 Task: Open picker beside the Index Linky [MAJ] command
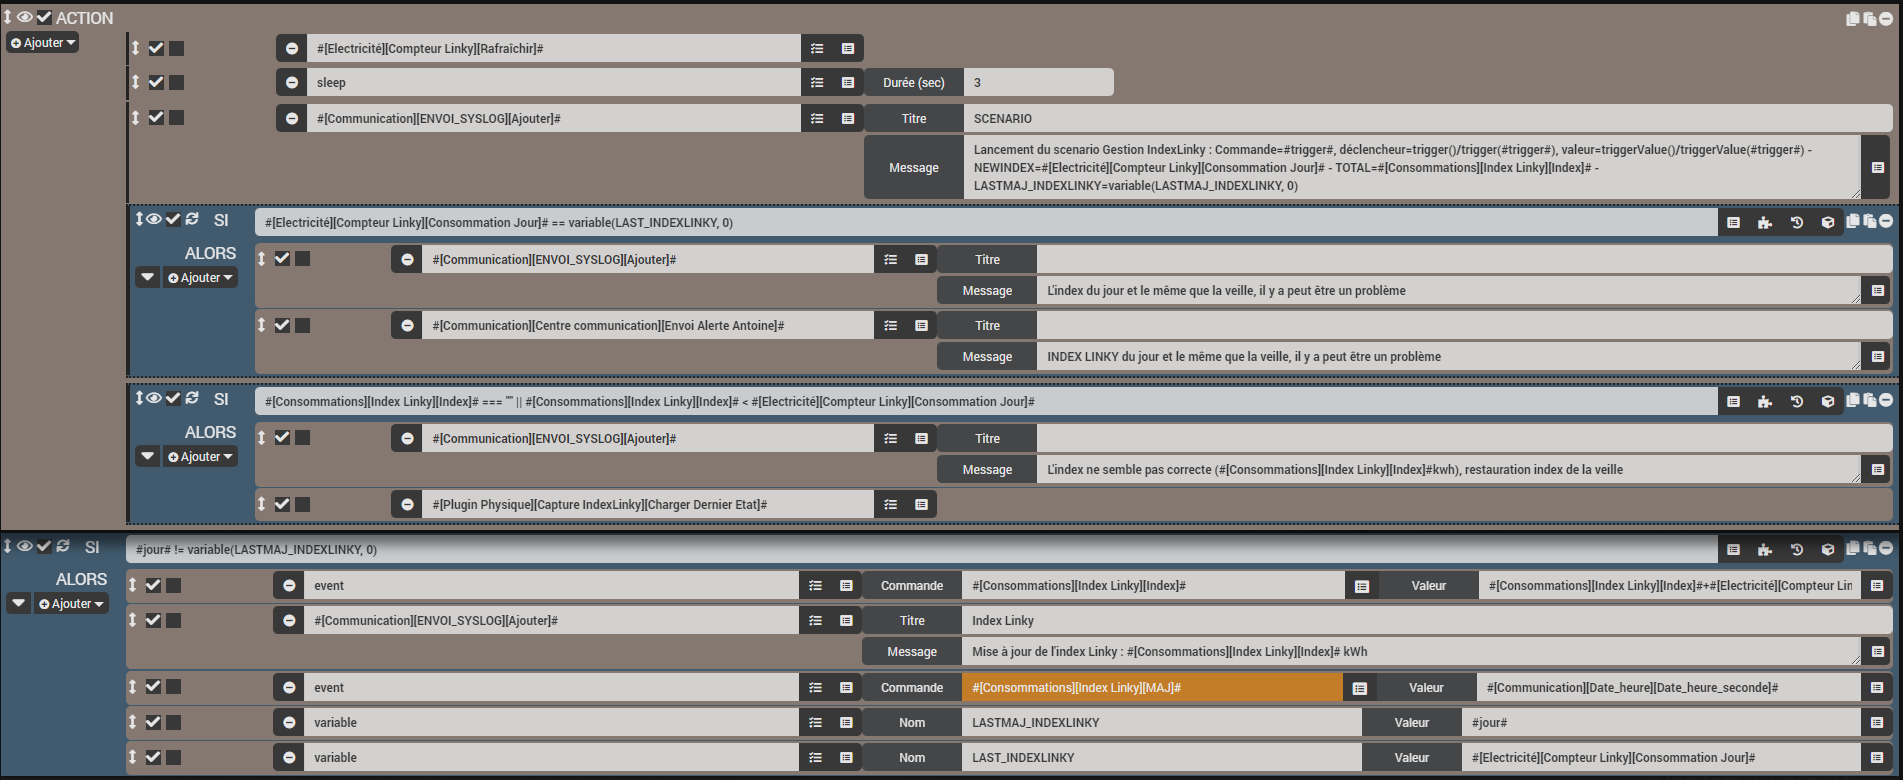click(1359, 687)
